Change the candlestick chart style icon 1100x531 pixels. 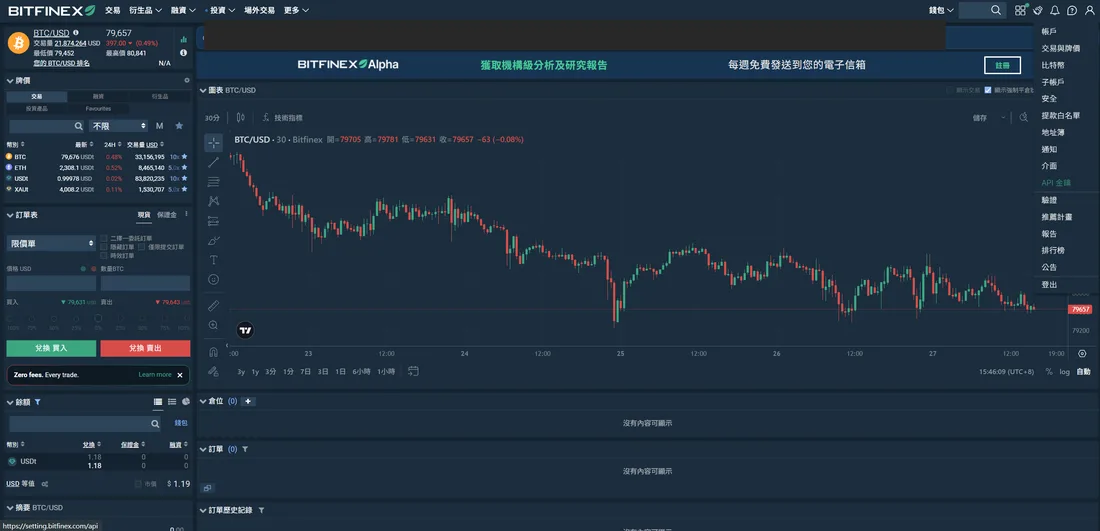coord(241,118)
